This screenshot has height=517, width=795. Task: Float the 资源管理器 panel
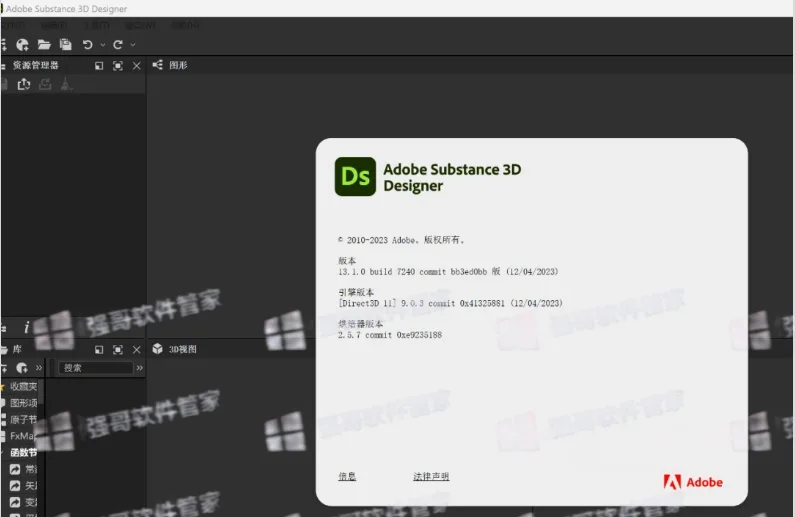(x=99, y=66)
